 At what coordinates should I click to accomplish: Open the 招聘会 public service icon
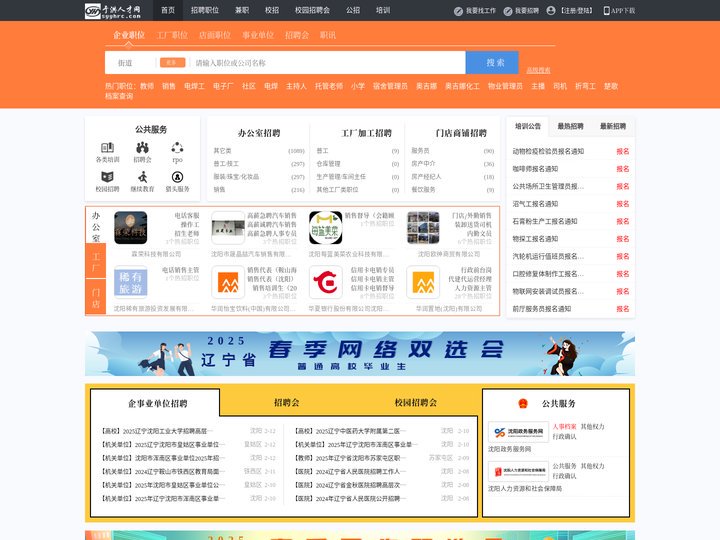[142, 148]
